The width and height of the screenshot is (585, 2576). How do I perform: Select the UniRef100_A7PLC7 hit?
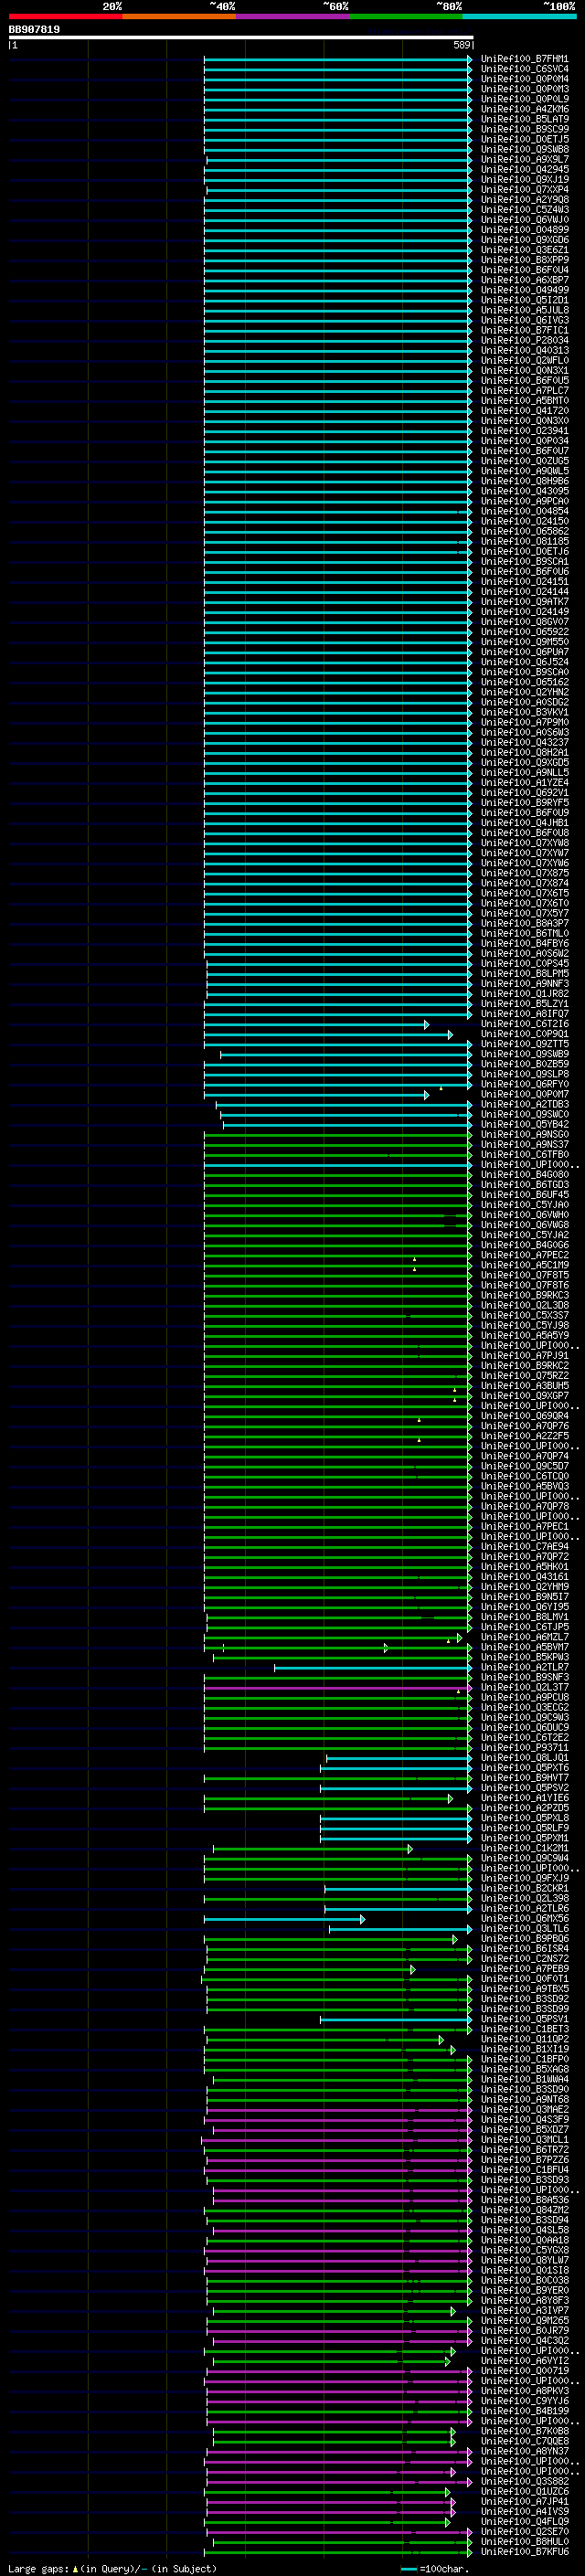pyautogui.click(x=524, y=391)
